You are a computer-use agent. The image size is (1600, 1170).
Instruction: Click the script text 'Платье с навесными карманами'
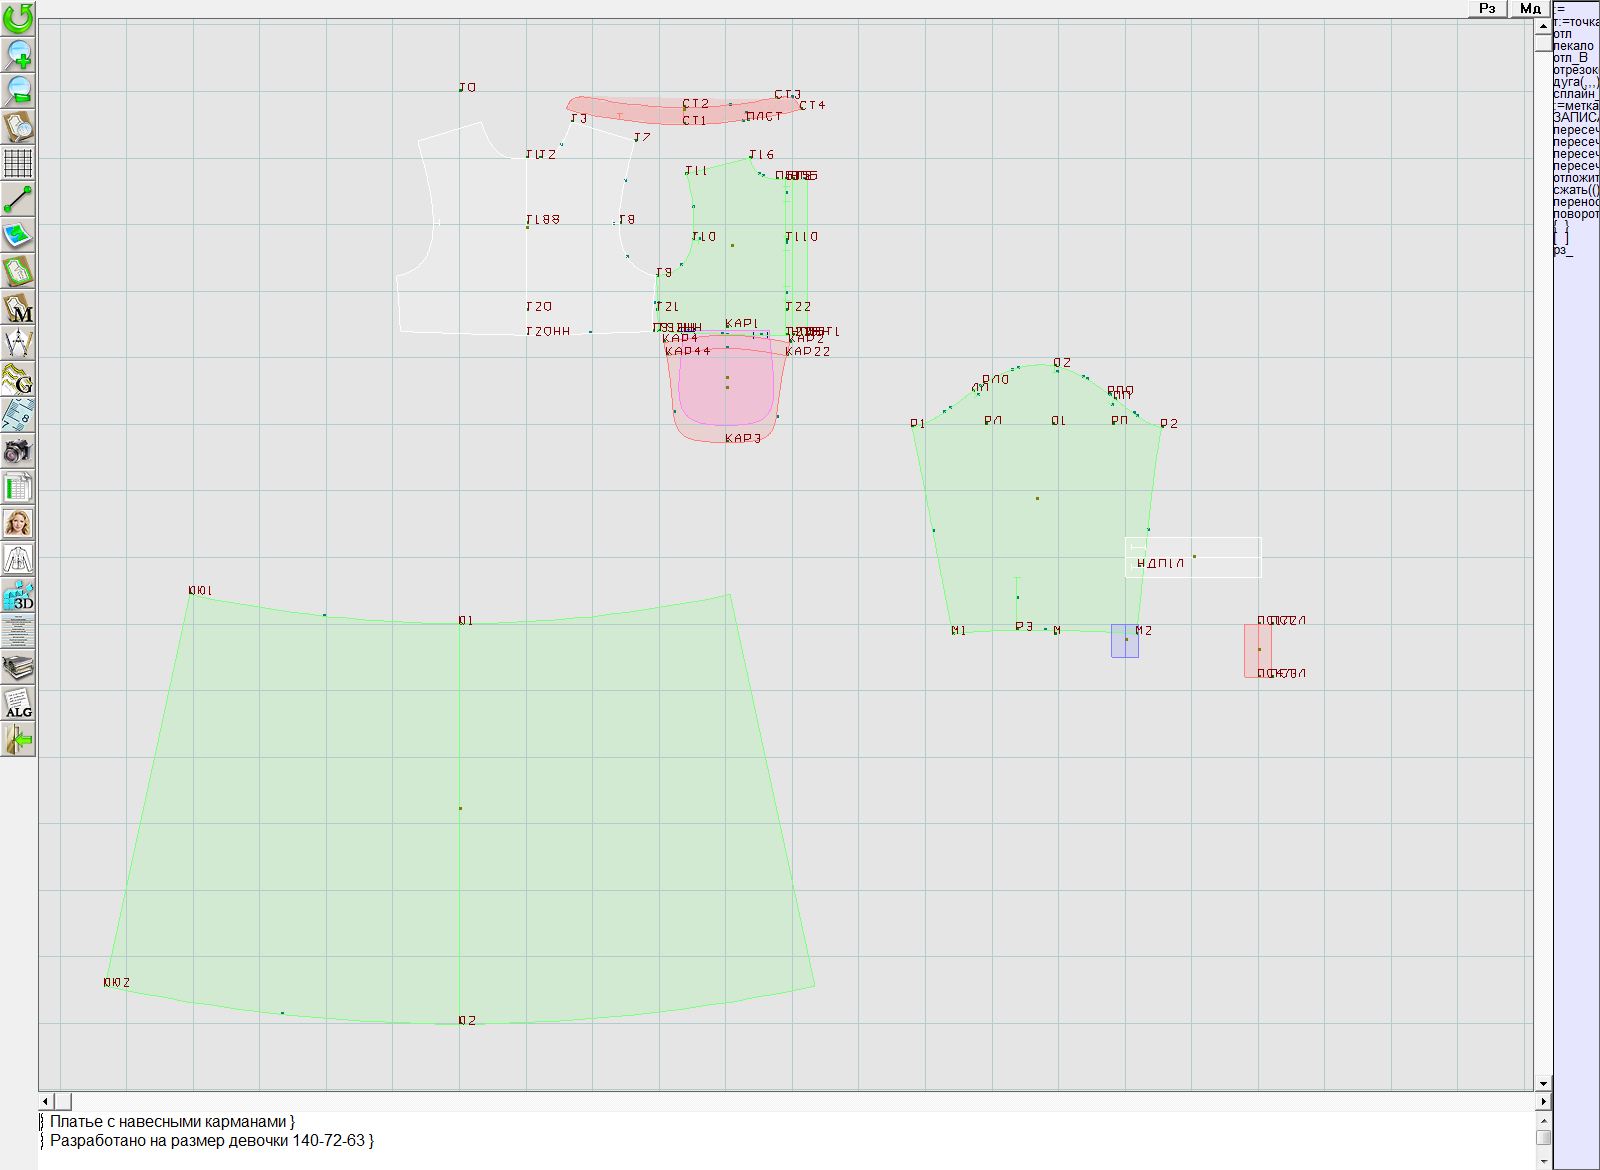point(168,1122)
